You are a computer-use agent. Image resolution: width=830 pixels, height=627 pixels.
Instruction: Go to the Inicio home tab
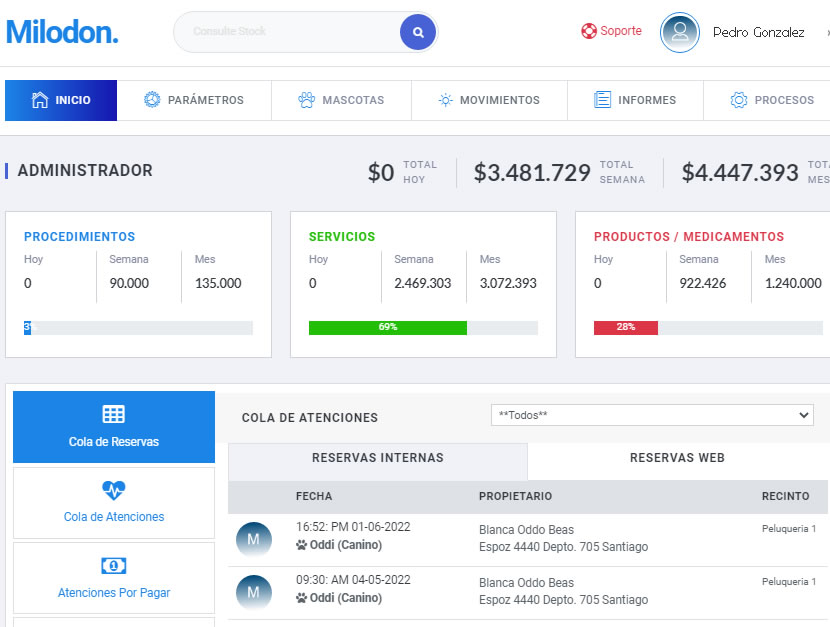tap(61, 100)
